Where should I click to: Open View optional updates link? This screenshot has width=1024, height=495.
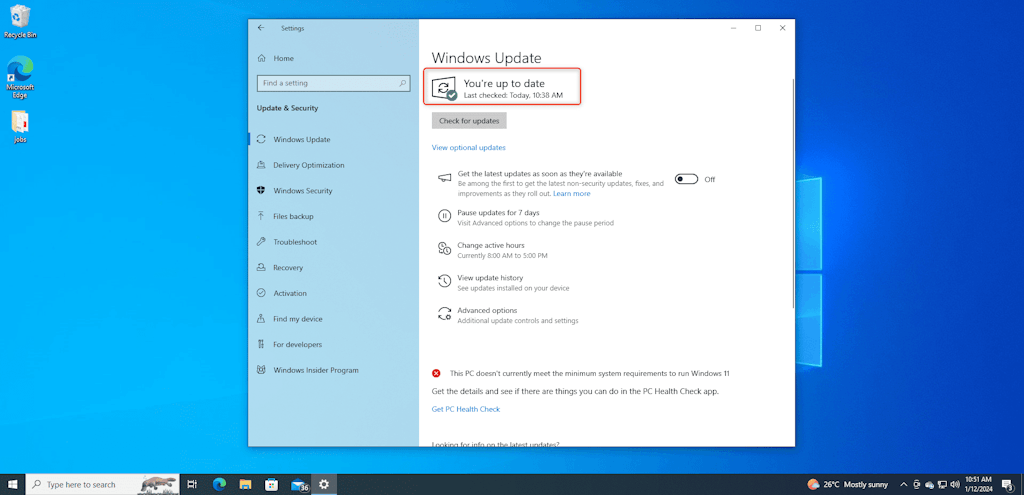(x=468, y=148)
